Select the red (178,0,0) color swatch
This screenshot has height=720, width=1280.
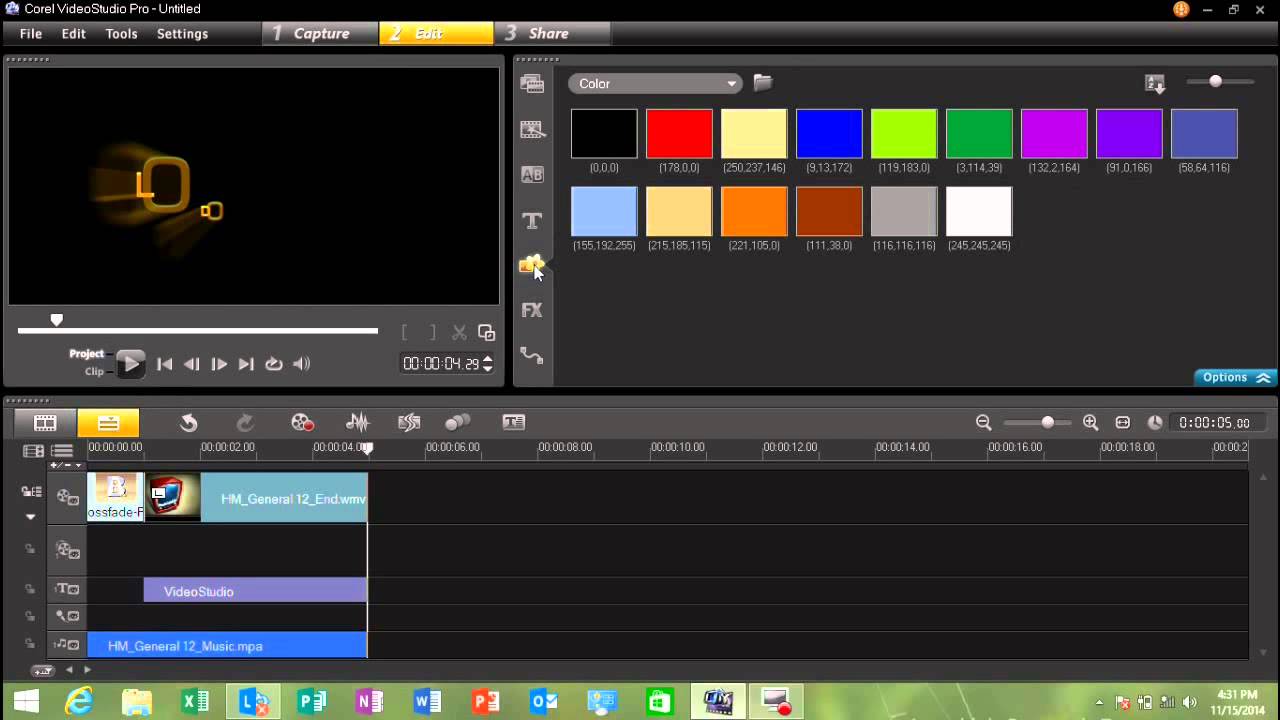pos(679,134)
